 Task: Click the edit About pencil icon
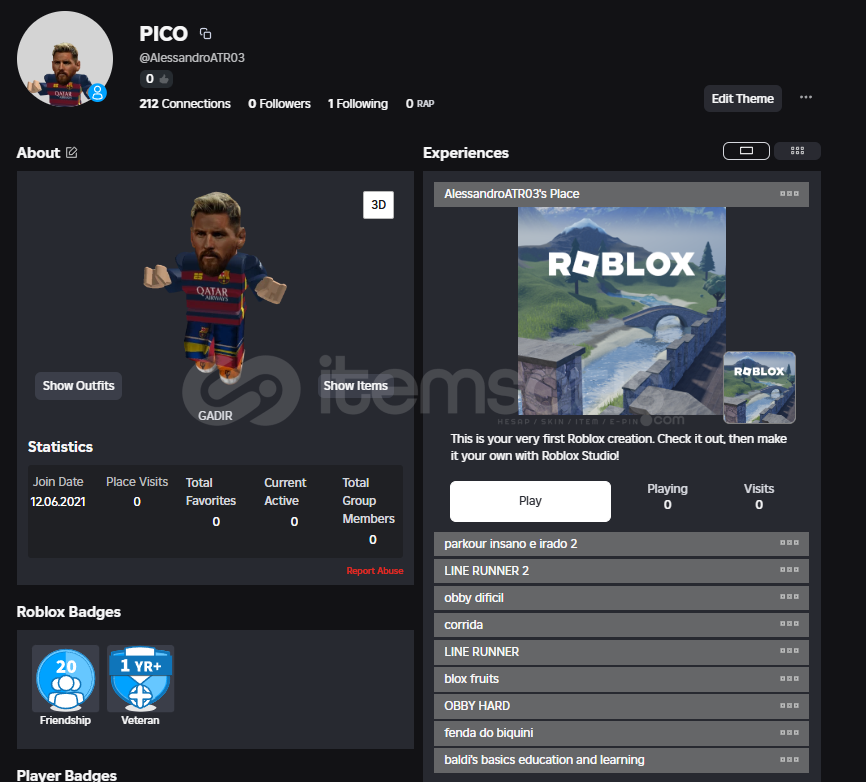click(72, 152)
